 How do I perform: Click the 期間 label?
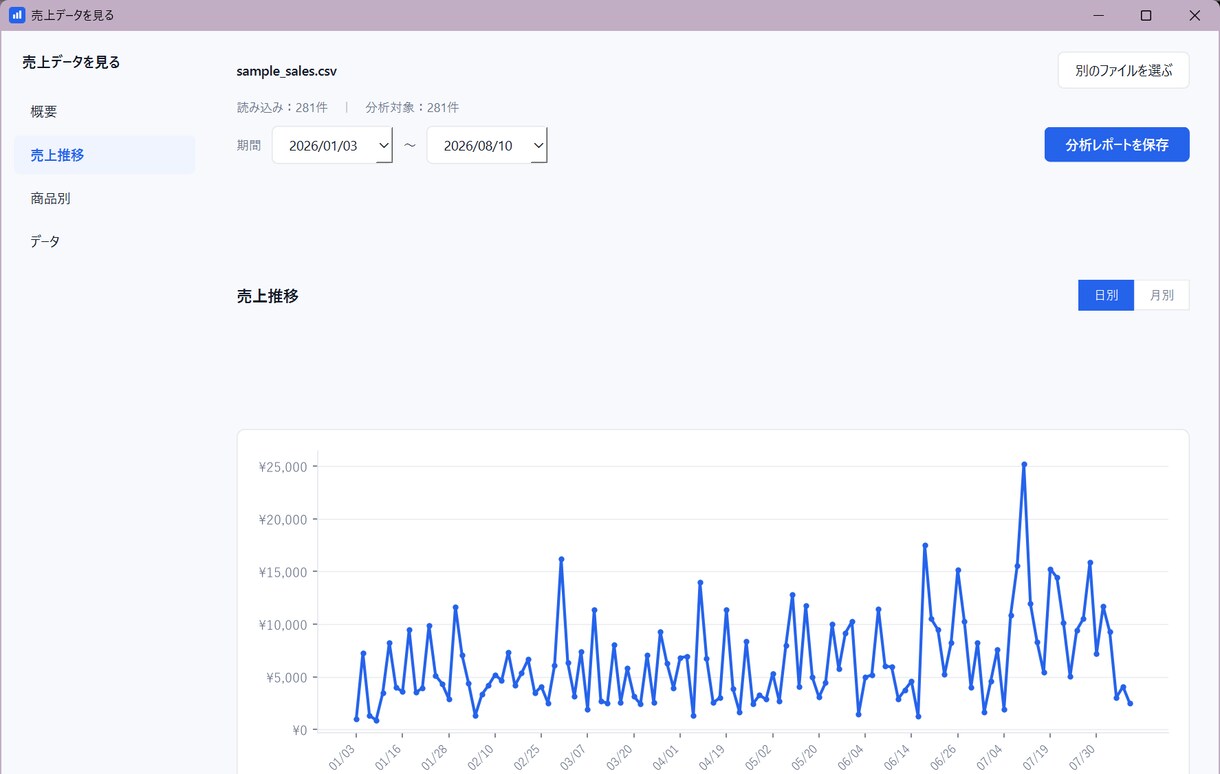click(248, 145)
